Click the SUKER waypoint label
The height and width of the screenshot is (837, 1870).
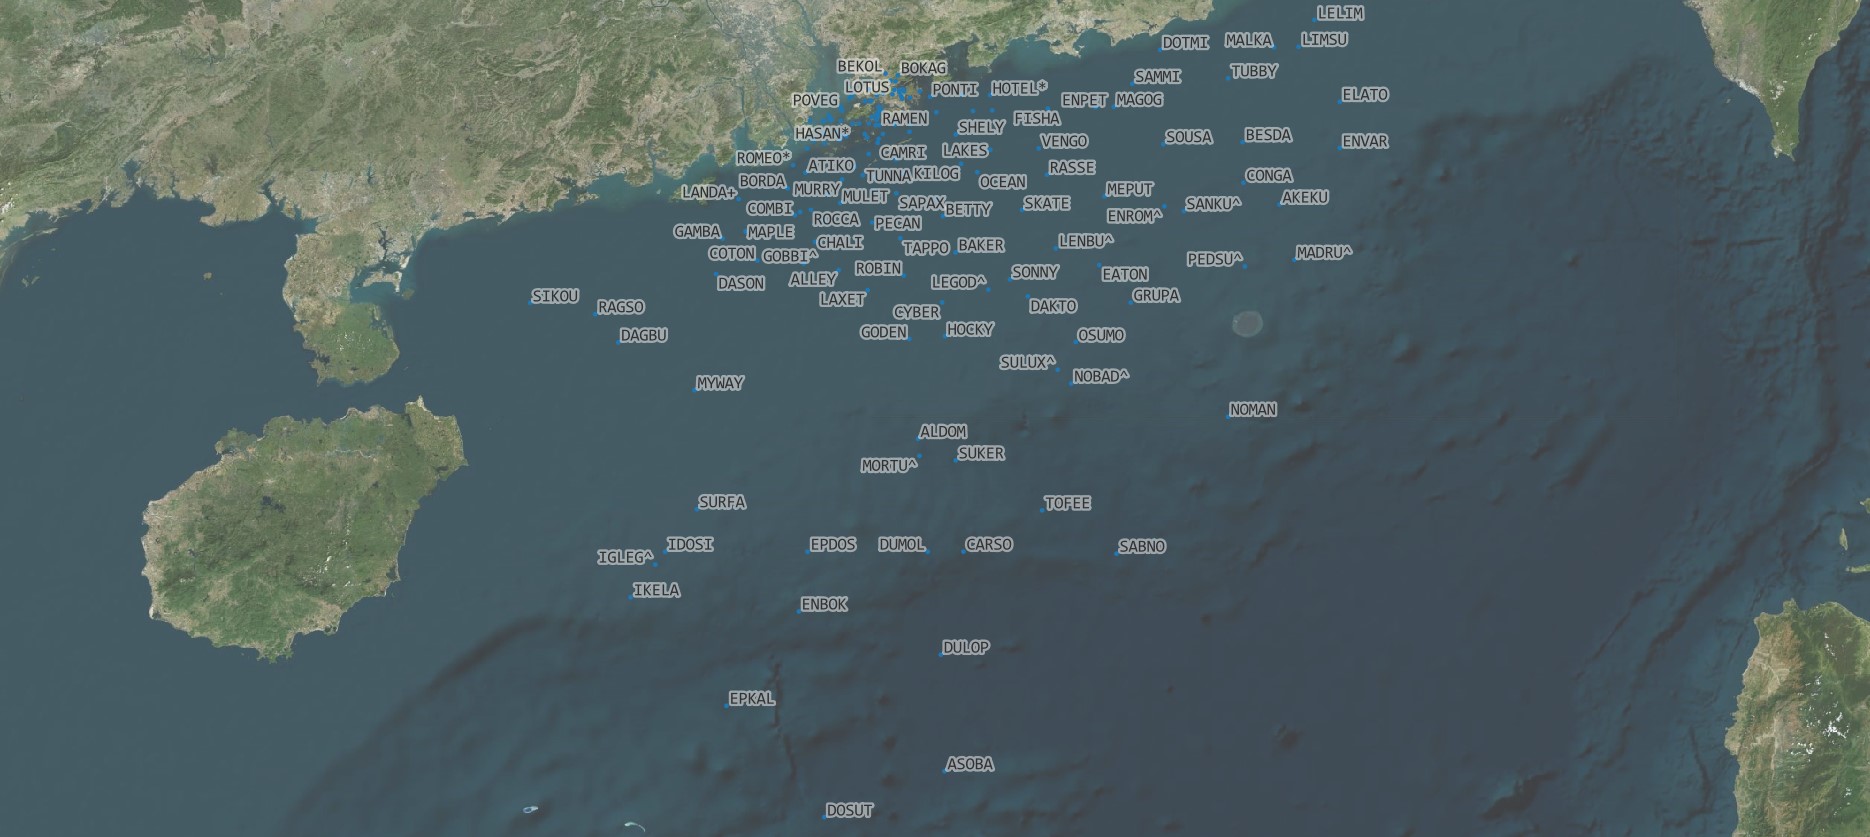(x=981, y=454)
